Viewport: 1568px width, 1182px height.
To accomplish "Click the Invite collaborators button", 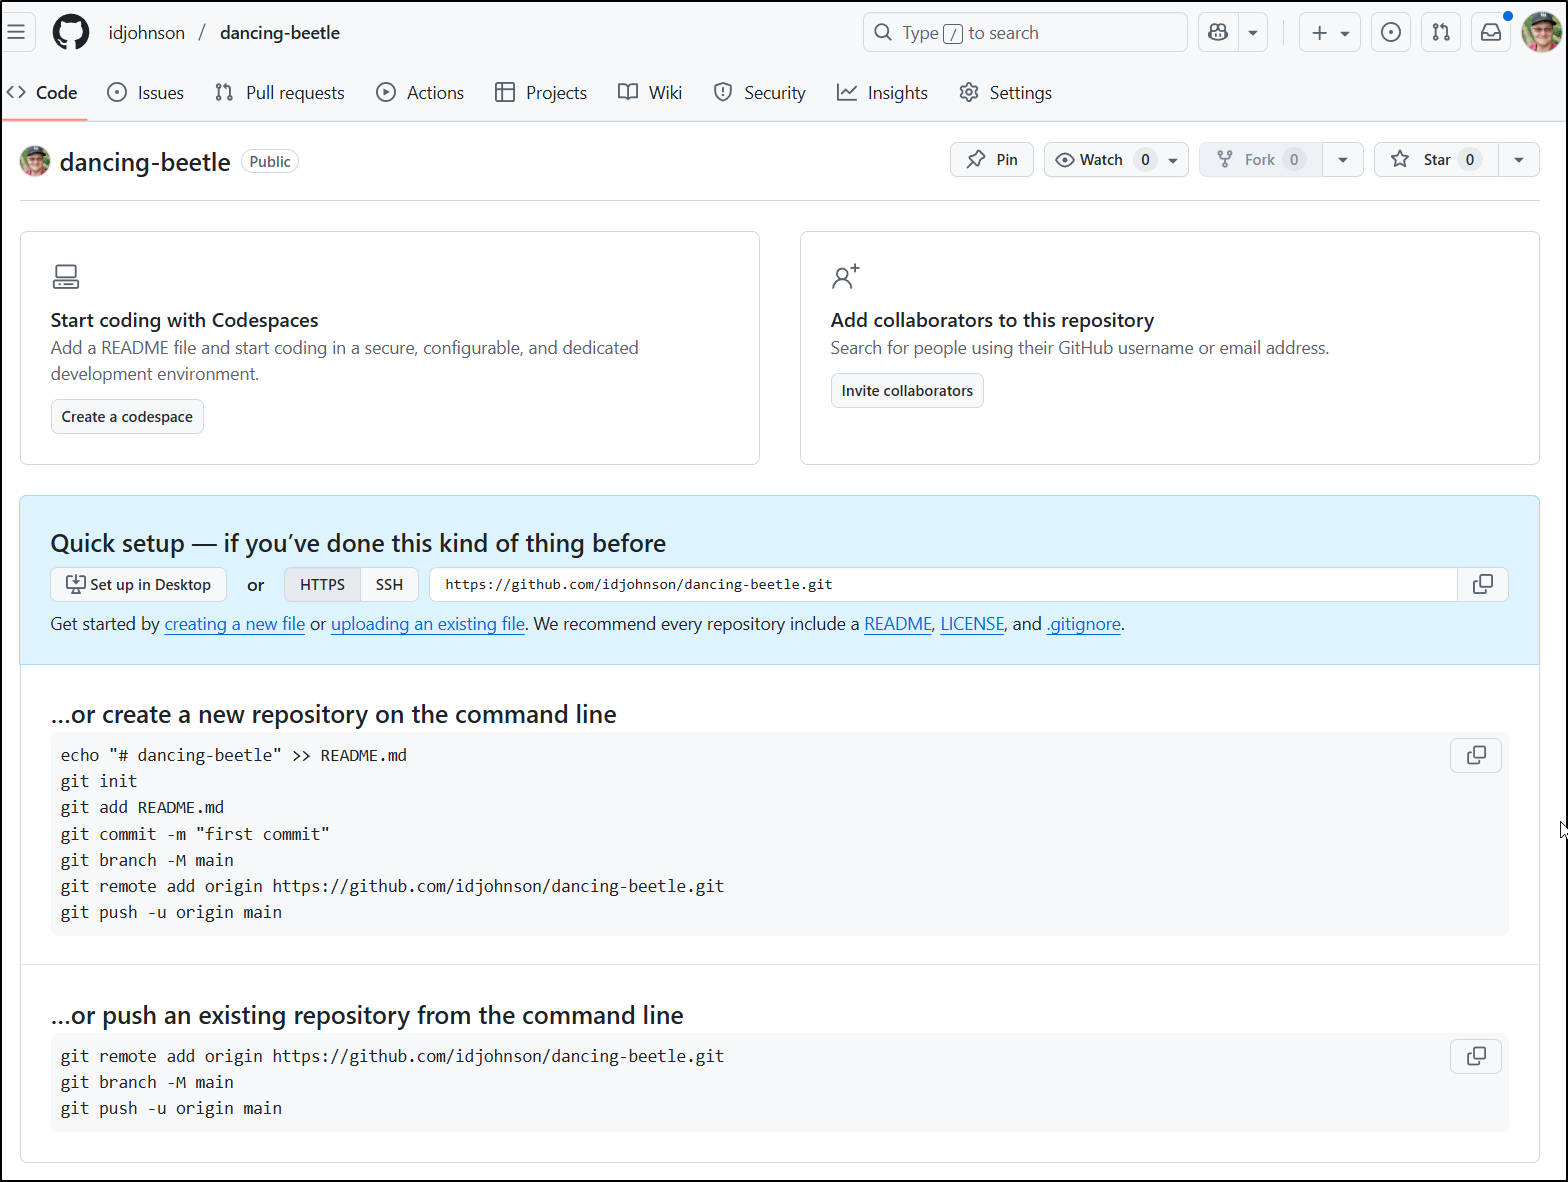I will click(x=907, y=391).
